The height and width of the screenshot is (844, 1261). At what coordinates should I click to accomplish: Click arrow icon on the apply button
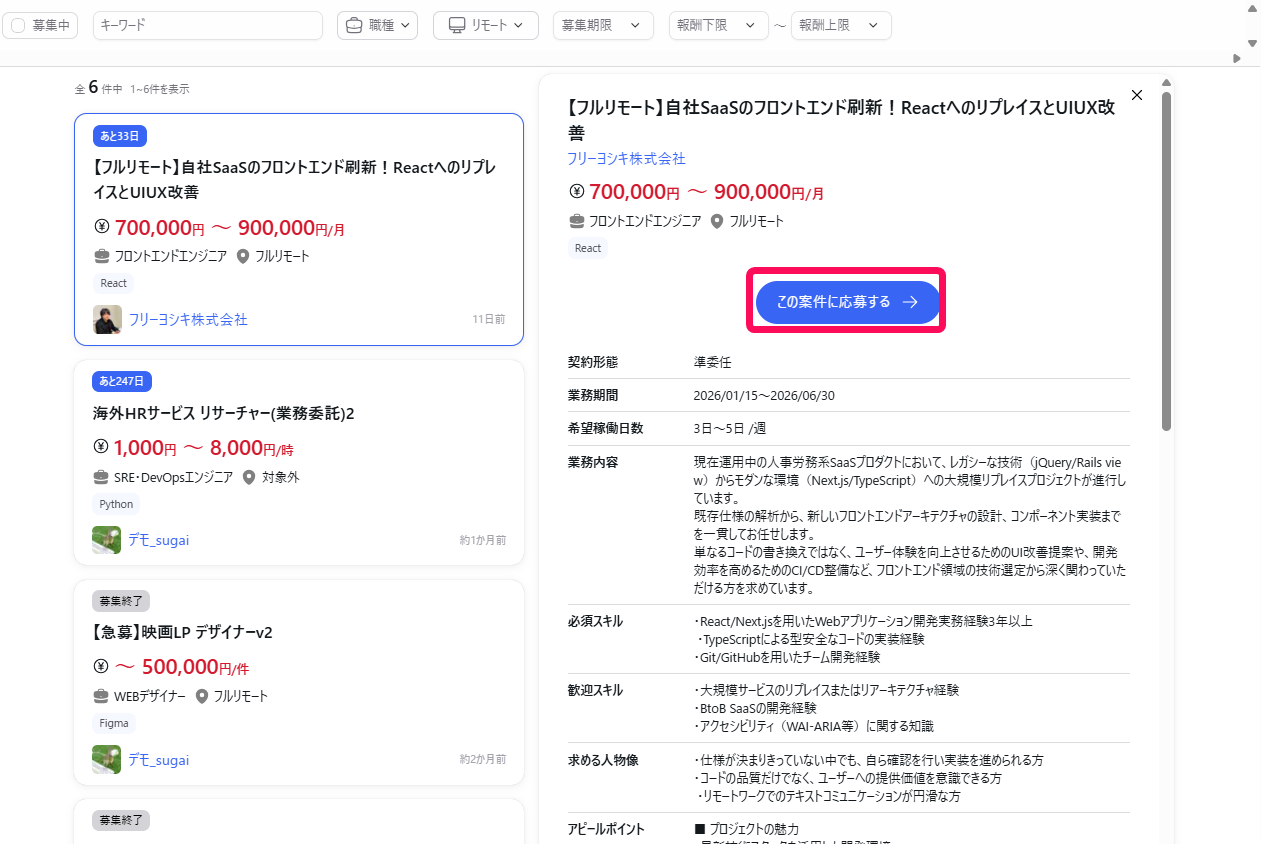(910, 302)
